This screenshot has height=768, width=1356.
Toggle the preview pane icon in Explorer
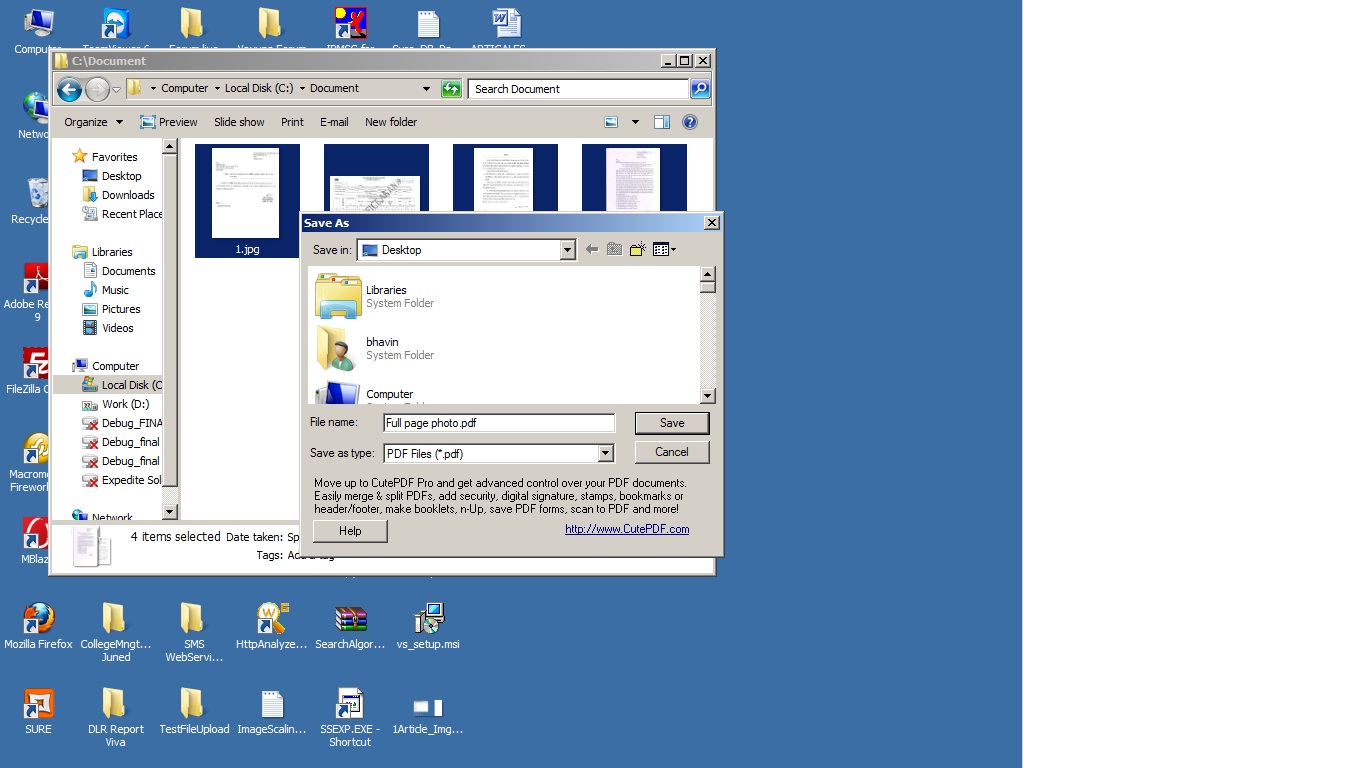click(662, 122)
